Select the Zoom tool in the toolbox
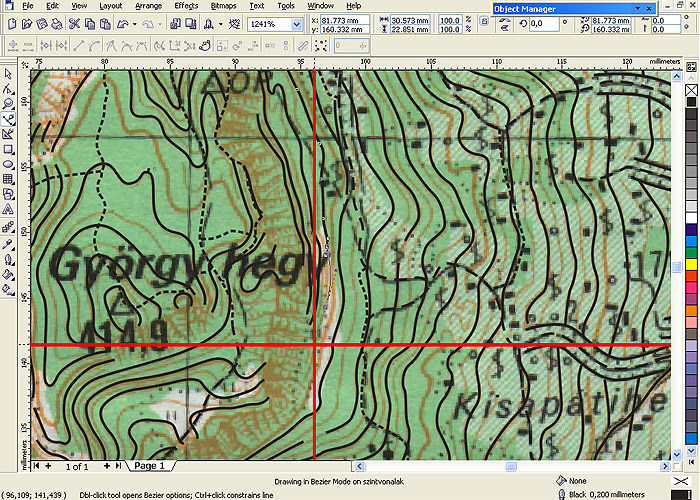The width and height of the screenshot is (700, 500). 8,104
